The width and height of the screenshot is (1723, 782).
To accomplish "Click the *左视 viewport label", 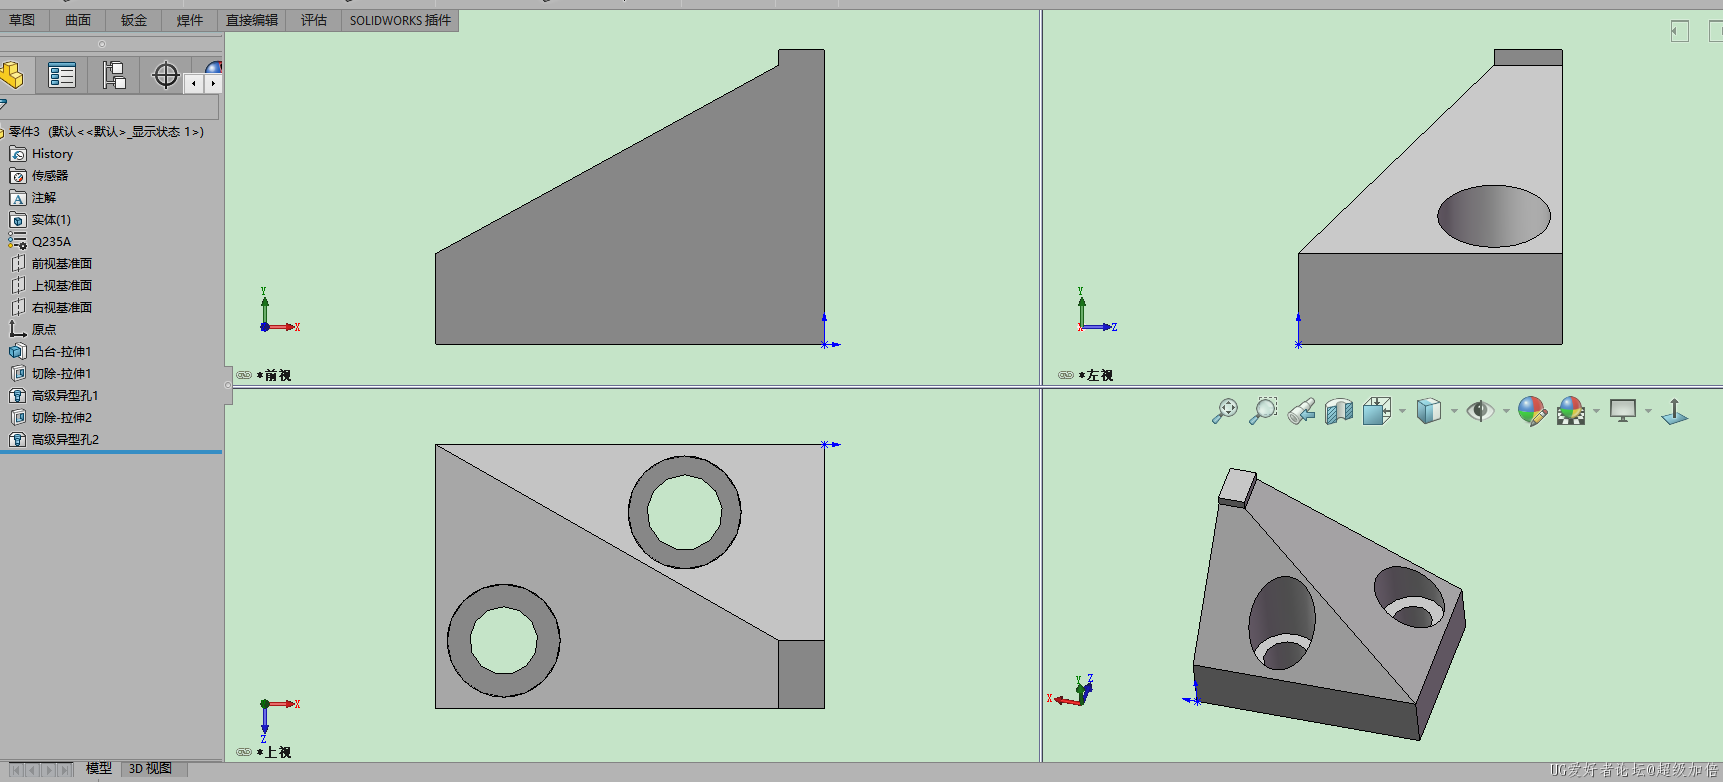I will [x=1096, y=376].
